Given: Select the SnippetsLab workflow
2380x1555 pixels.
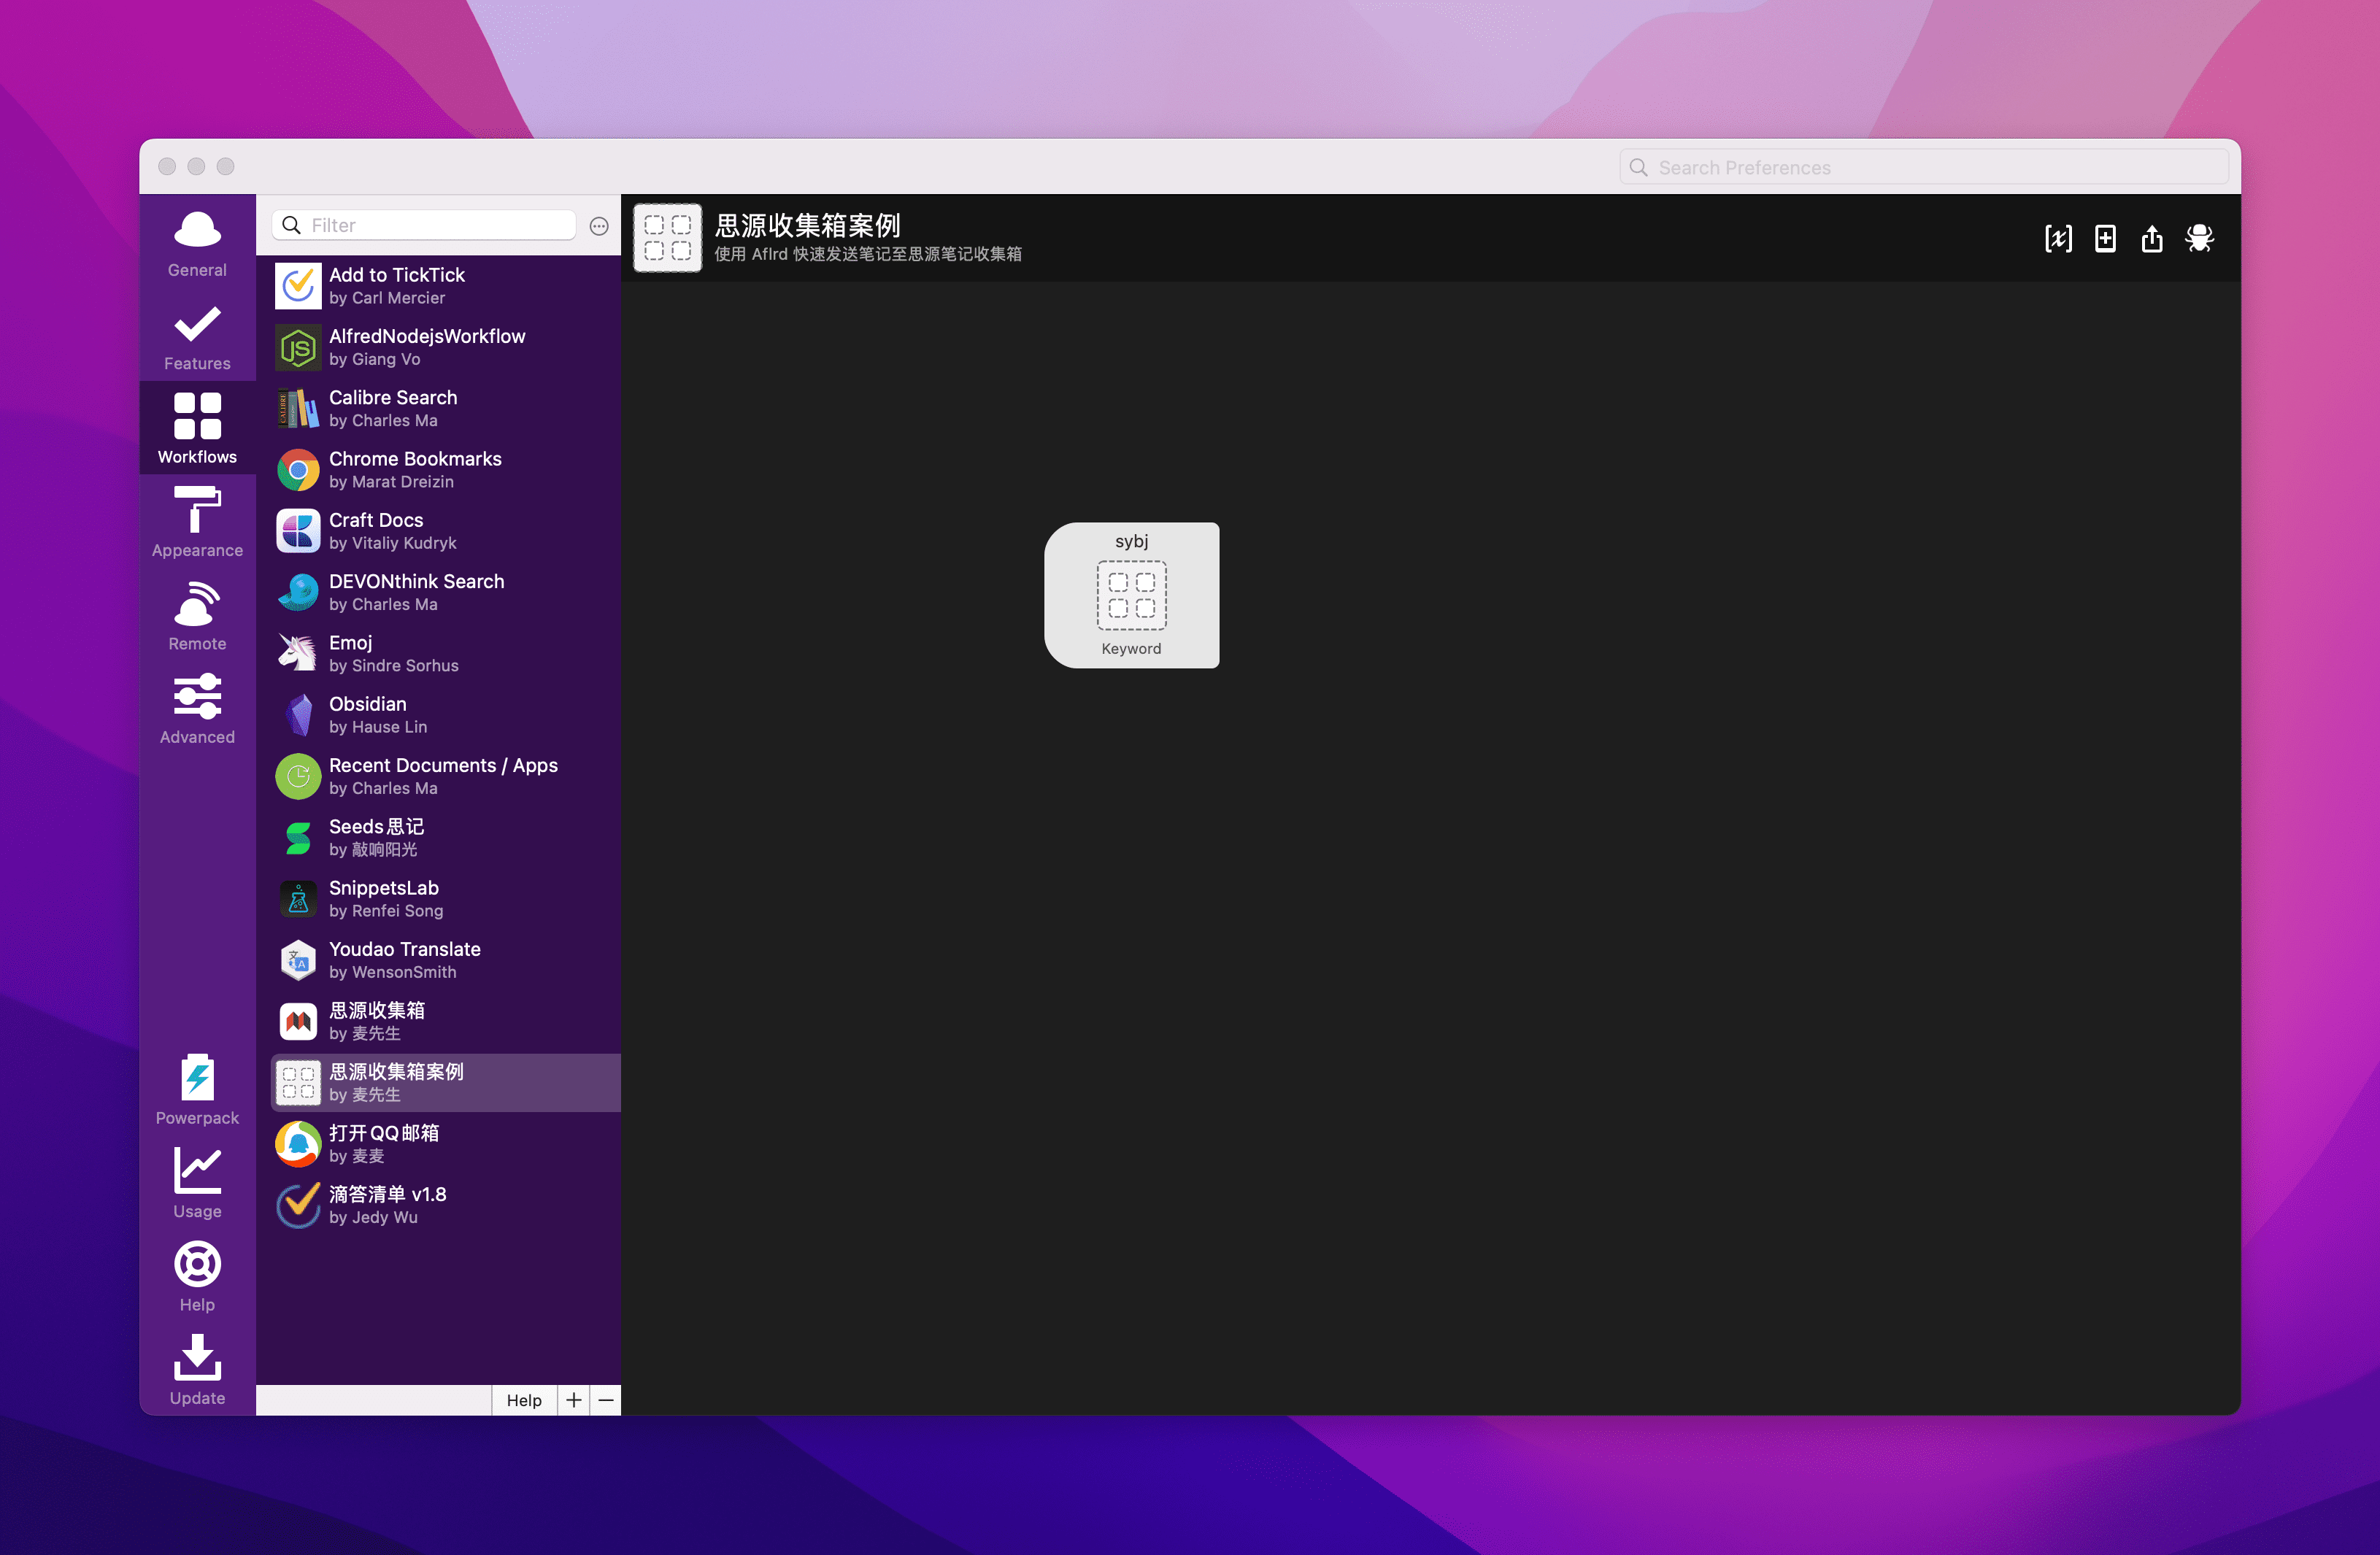Looking at the screenshot, I should pos(446,899).
